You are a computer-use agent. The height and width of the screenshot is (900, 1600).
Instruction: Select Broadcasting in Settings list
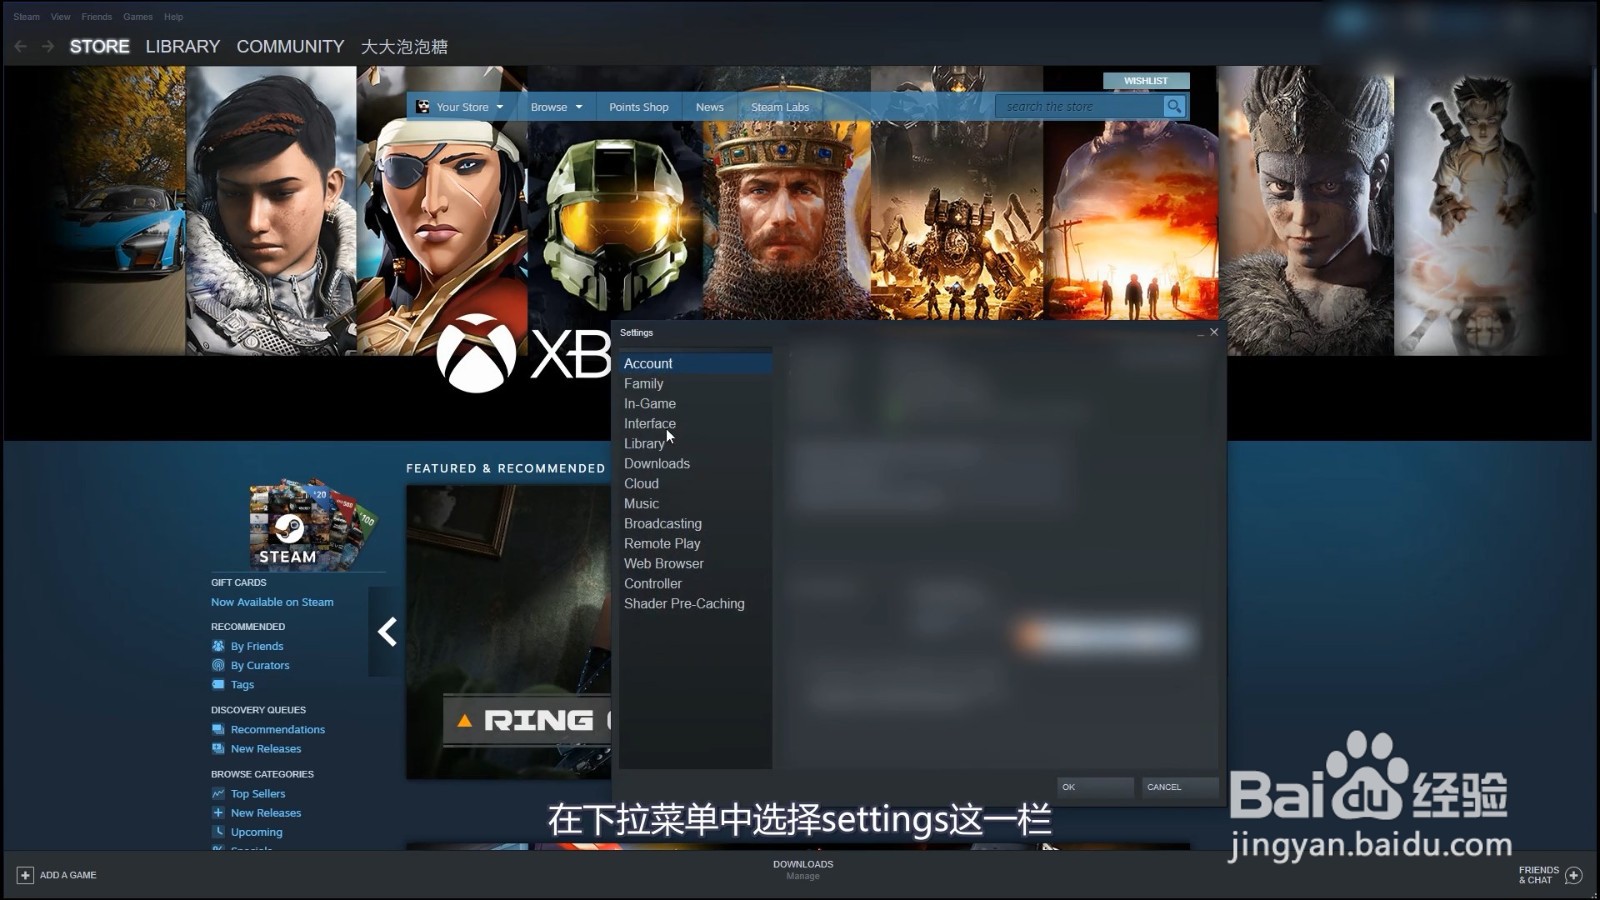pyautogui.click(x=695, y=524)
